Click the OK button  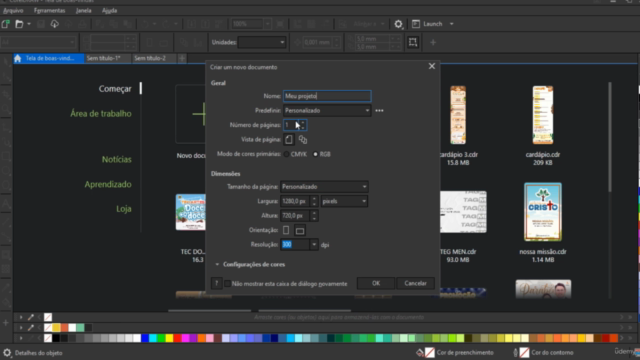point(376,283)
